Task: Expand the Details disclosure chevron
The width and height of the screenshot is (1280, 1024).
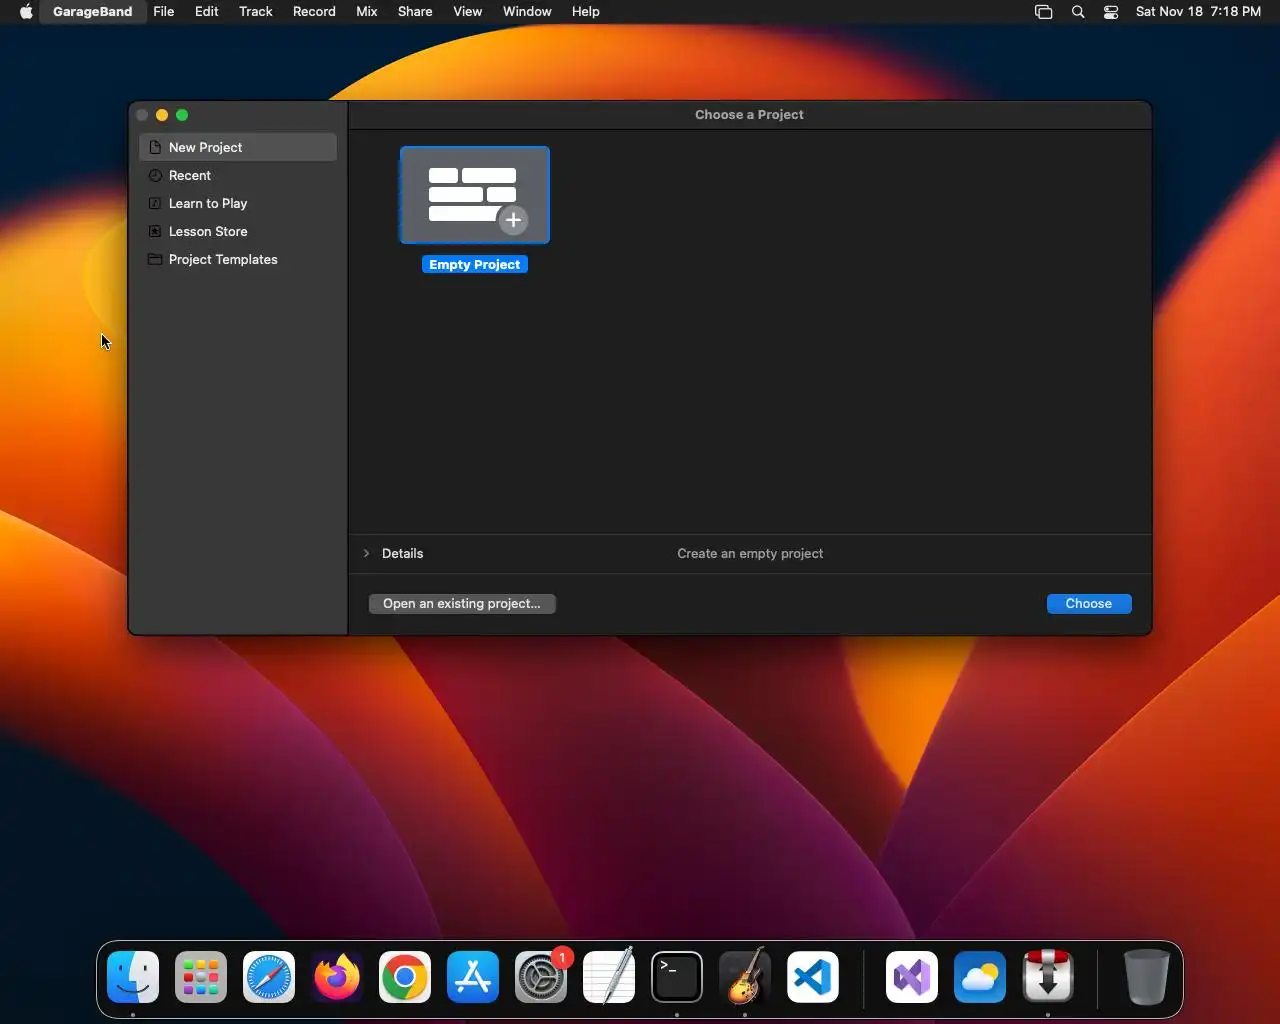Action: pos(366,553)
